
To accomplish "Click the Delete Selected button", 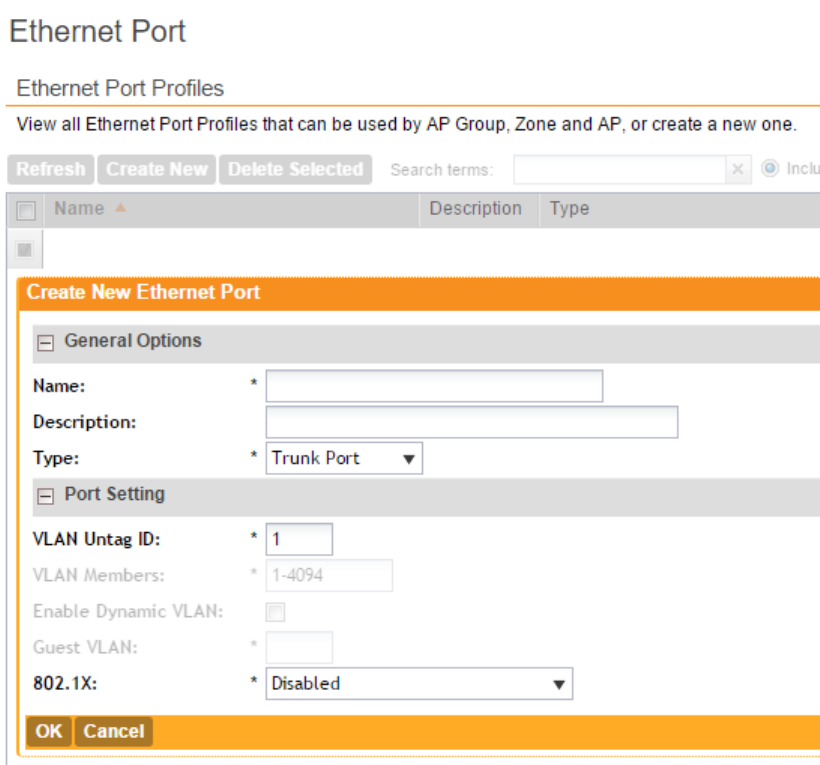I will coord(295,169).
